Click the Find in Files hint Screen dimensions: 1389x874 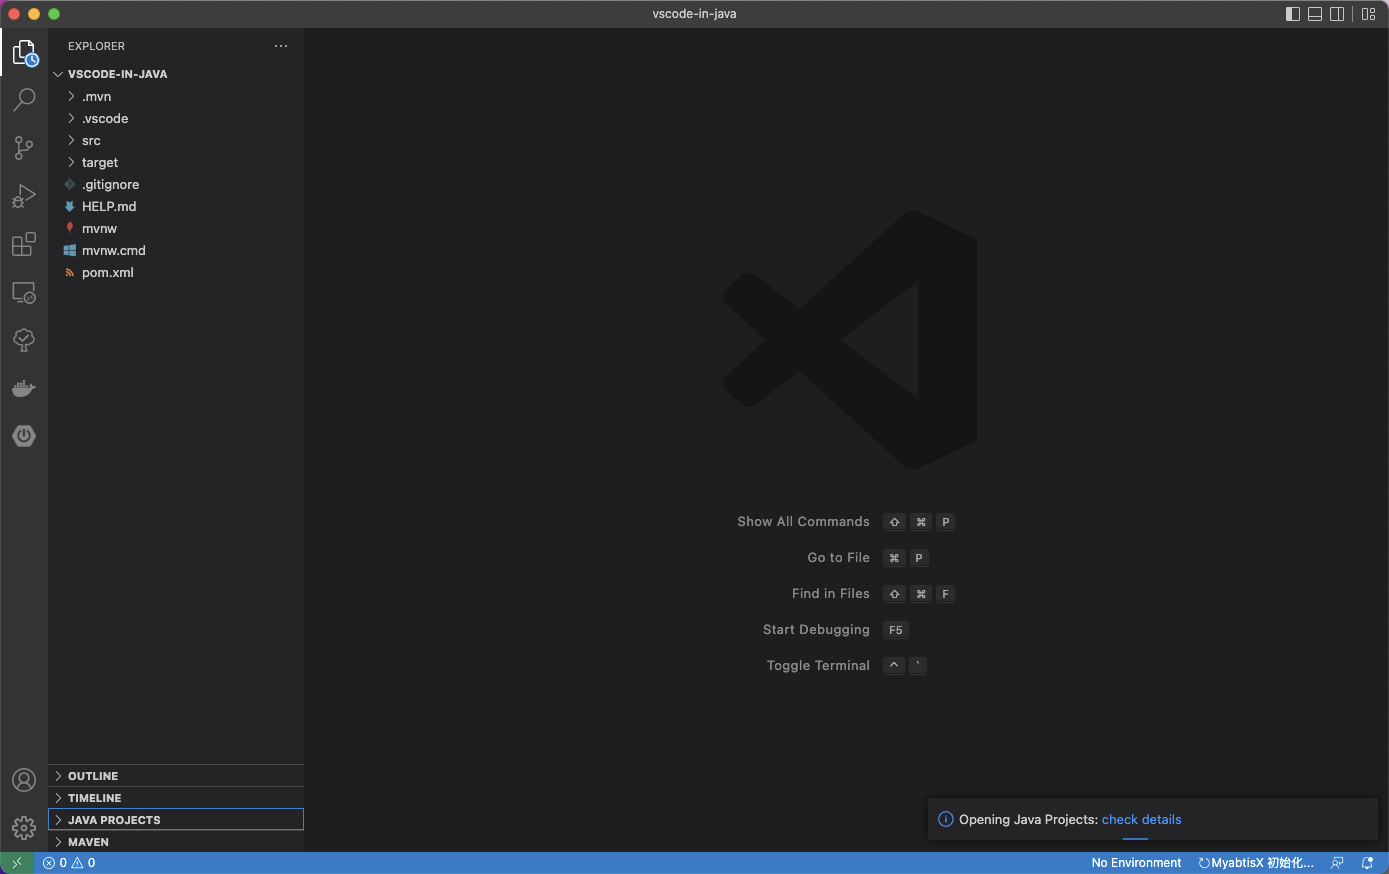pos(830,594)
